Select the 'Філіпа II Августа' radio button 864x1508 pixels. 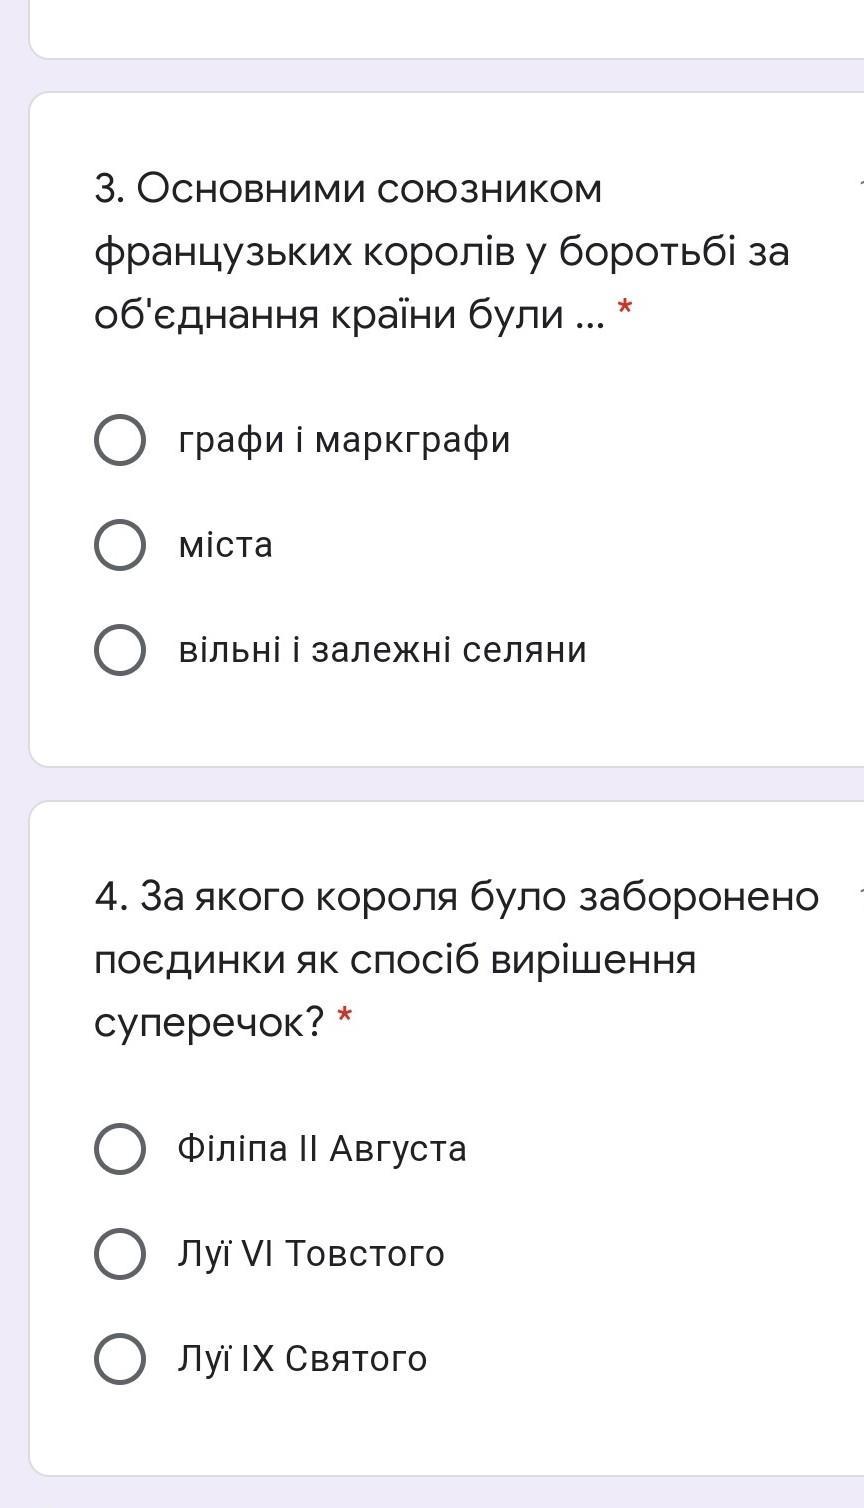click(x=120, y=1148)
